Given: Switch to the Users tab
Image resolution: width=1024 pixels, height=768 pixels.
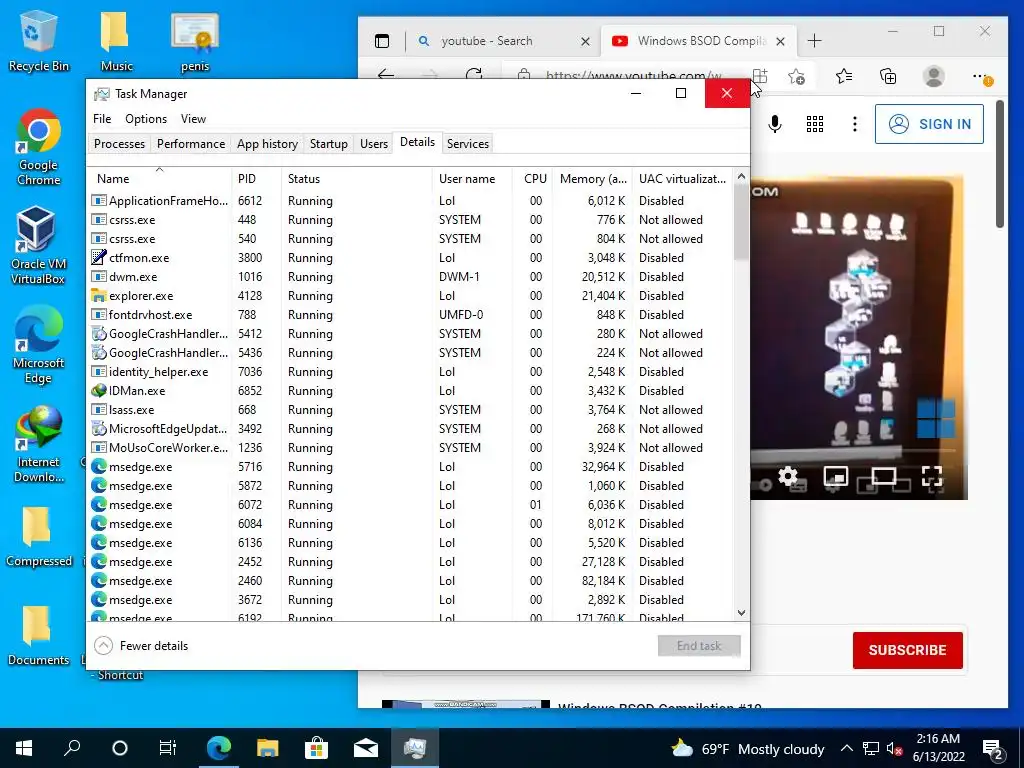Looking at the screenshot, I should tap(374, 144).
